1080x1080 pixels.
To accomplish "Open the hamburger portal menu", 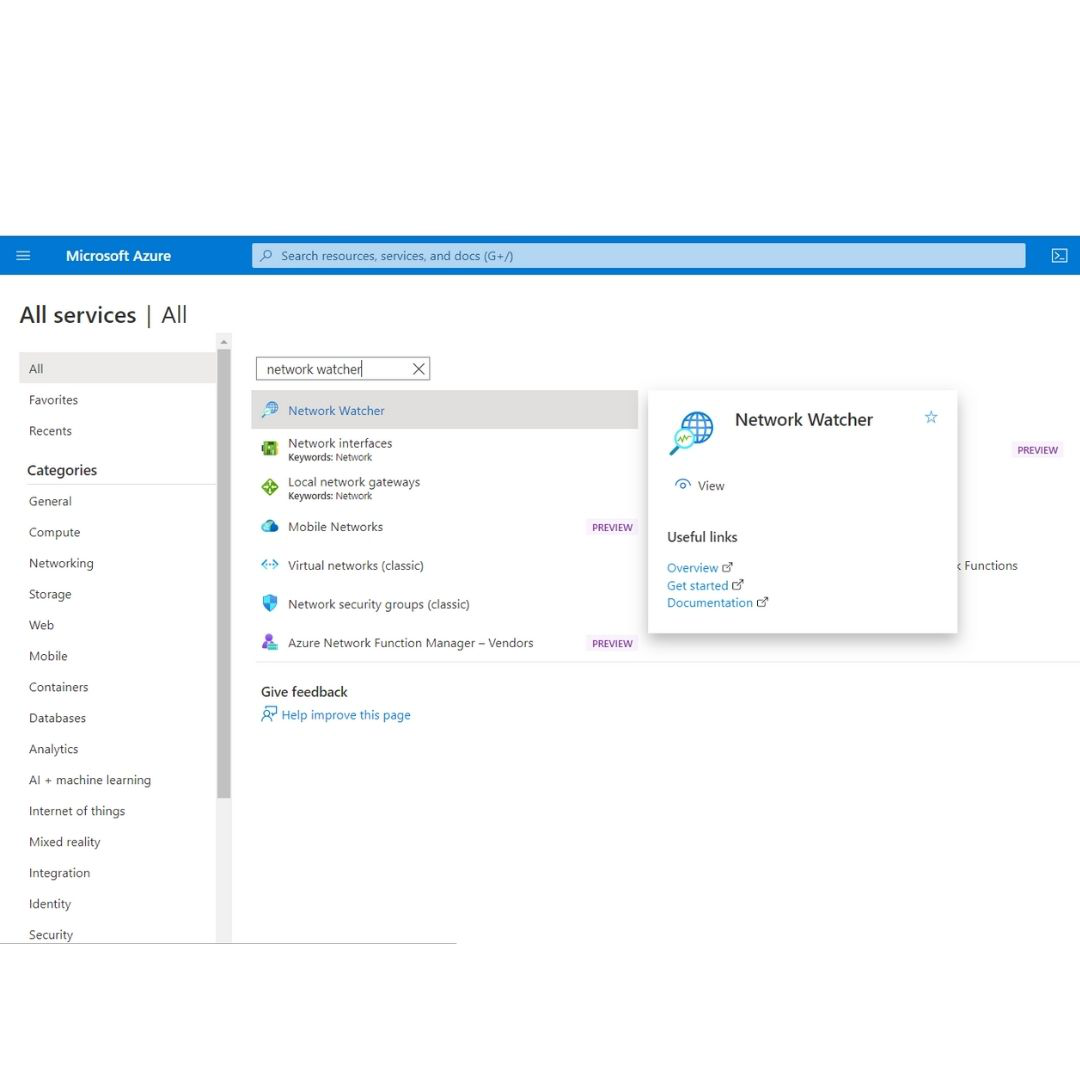I will pos(23,256).
